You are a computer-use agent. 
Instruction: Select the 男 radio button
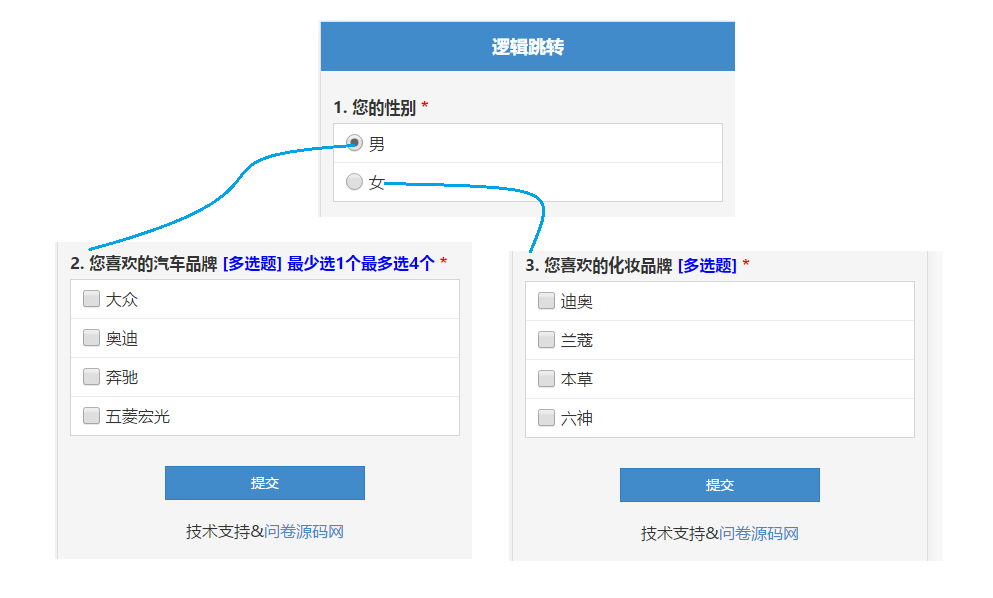point(354,143)
